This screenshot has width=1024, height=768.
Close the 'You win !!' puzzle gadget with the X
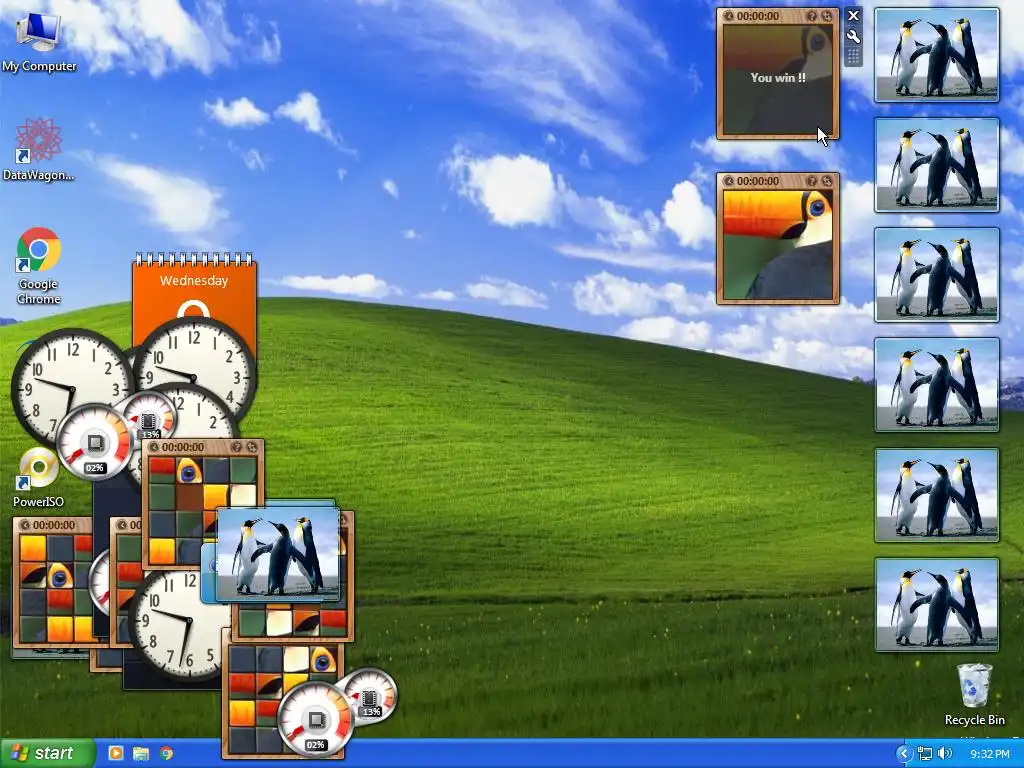853,16
